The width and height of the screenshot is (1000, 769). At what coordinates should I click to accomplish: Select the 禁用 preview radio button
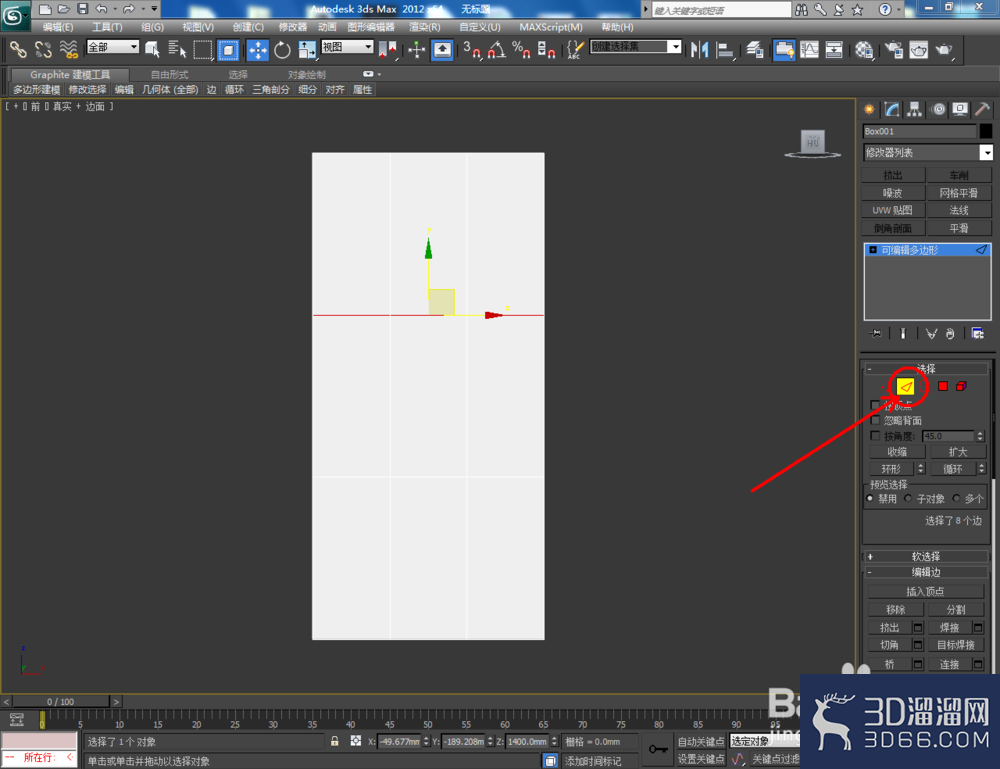point(870,498)
